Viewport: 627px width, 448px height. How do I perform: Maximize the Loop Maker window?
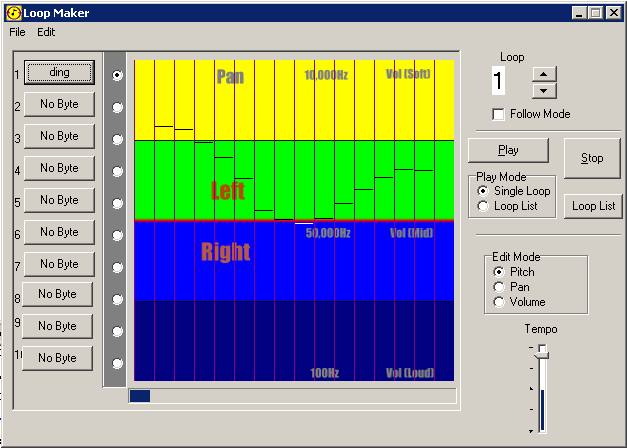click(x=595, y=13)
